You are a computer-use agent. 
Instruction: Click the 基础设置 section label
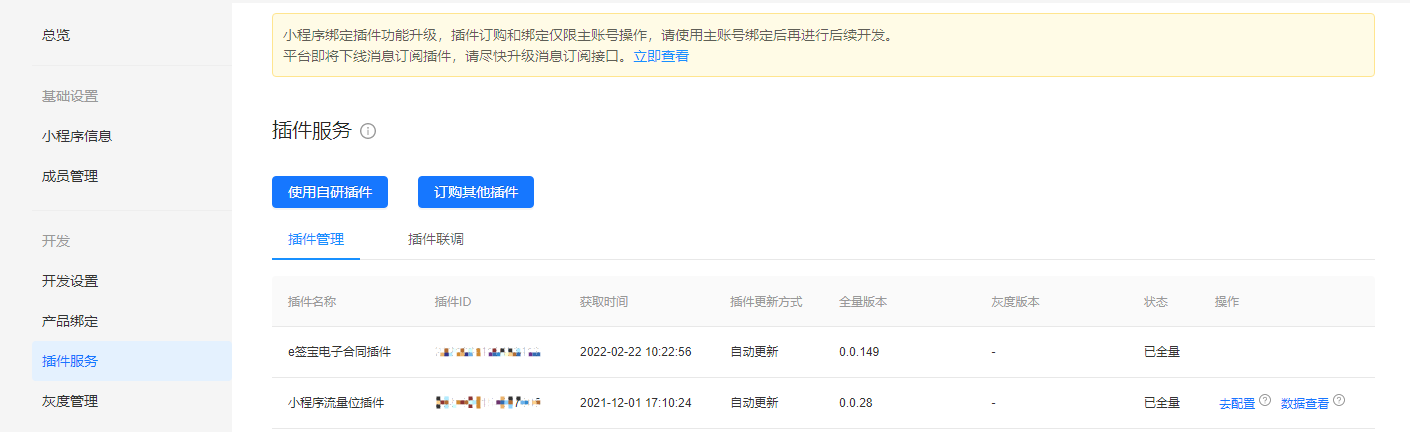pyautogui.click(x=70, y=96)
